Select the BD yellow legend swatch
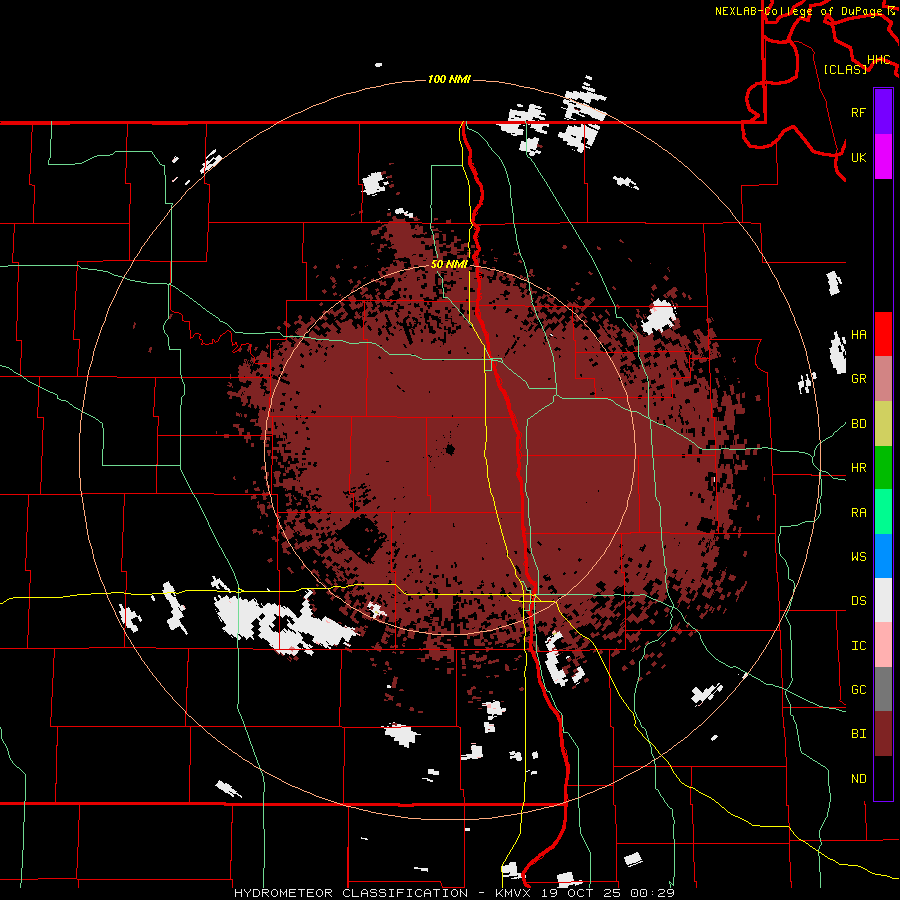Image resolution: width=900 pixels, height=900 pixels. click(x=883, y=424)
